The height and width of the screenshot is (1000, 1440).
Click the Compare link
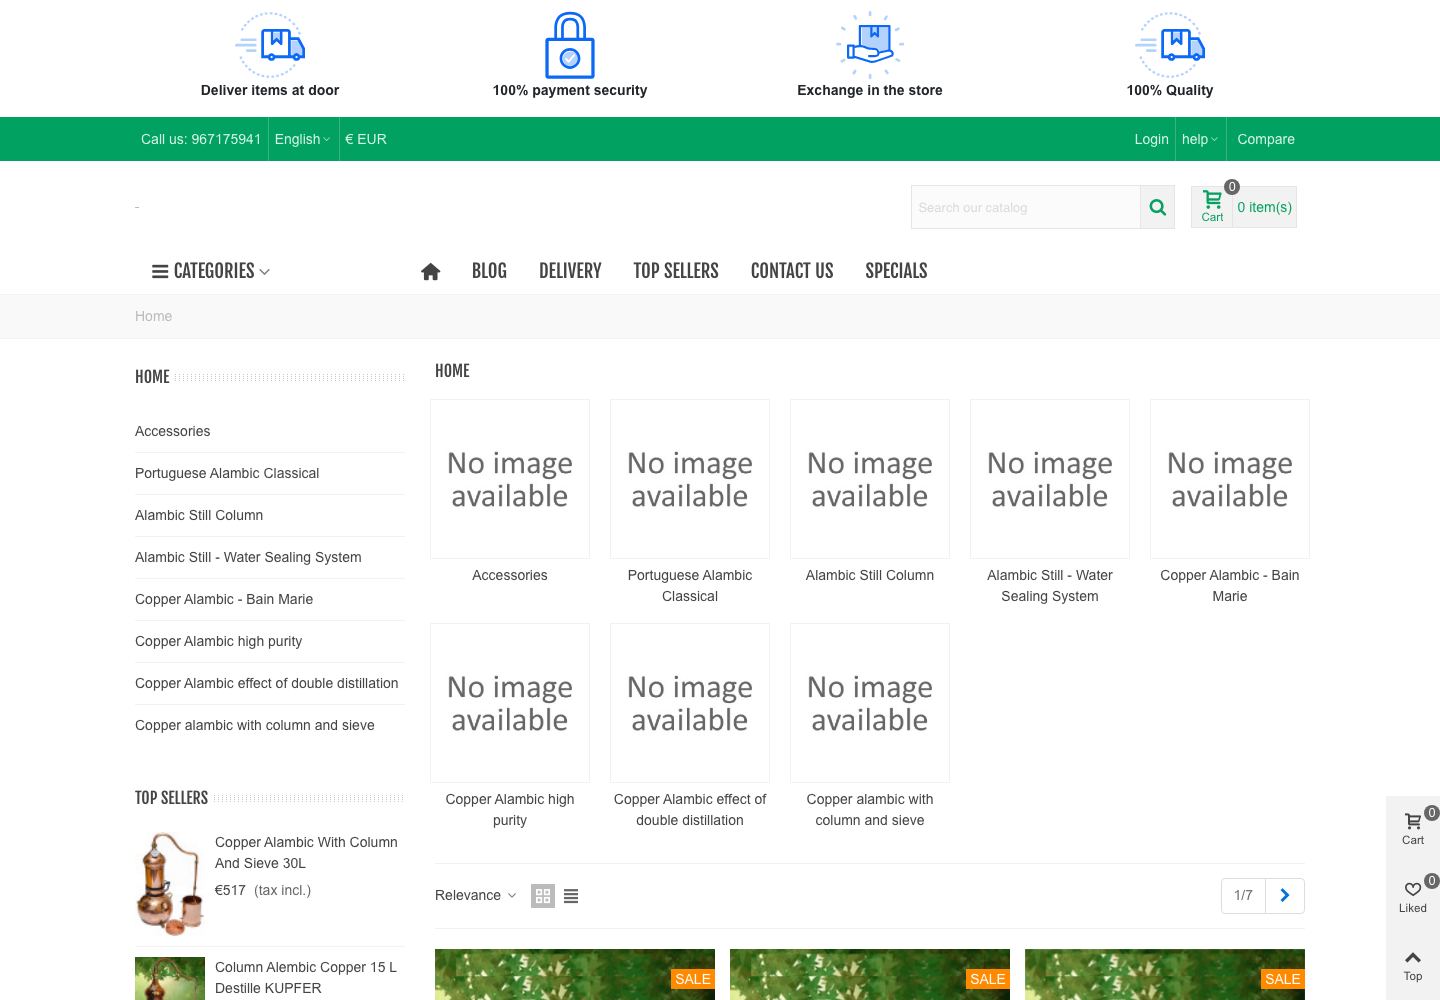(1266, 139)
